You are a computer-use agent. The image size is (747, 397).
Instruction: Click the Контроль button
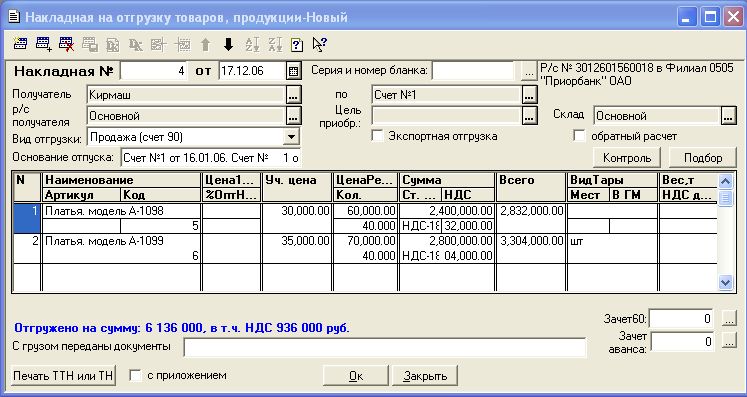(x=627, y=158)
